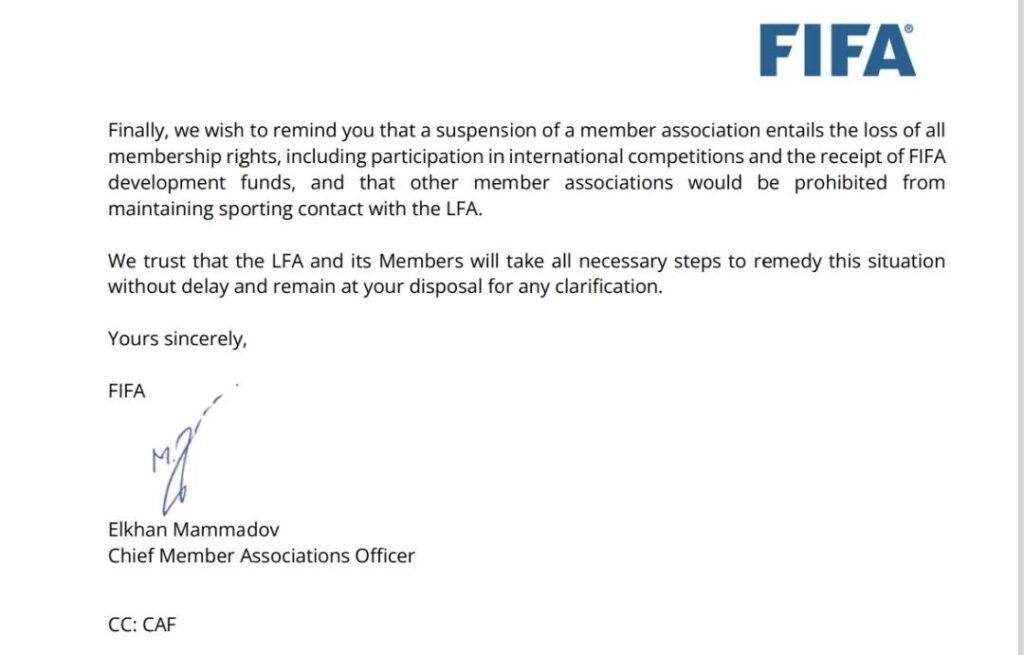Click the Yours sincerely closing
Viewport: 1024px width, 655px height.
point(177,339)
